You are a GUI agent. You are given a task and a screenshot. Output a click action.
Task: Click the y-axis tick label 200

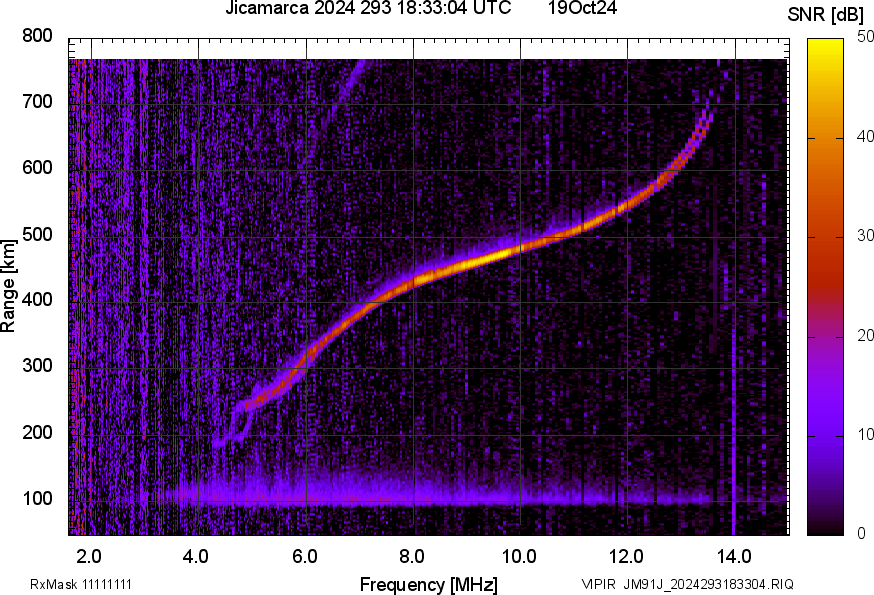[37, 433]
